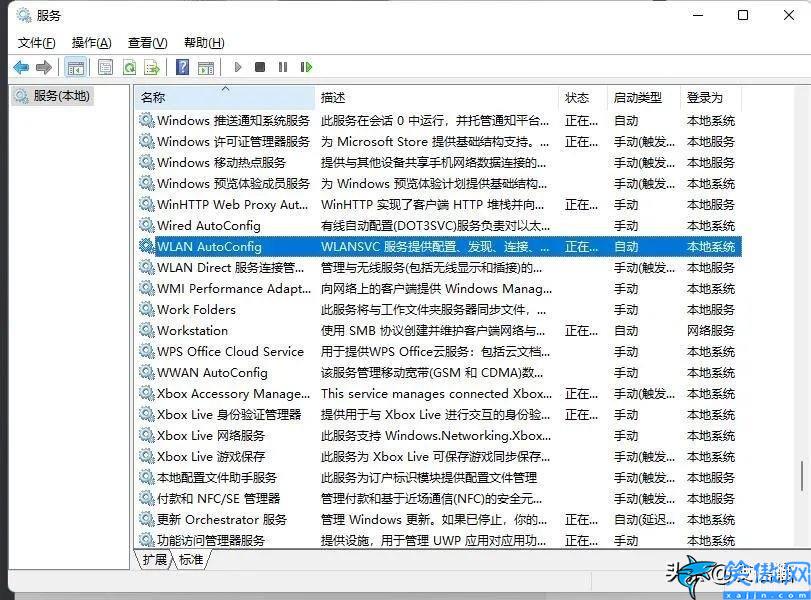
Task: Sort by the 状态 column header
Action: point(582,97)
